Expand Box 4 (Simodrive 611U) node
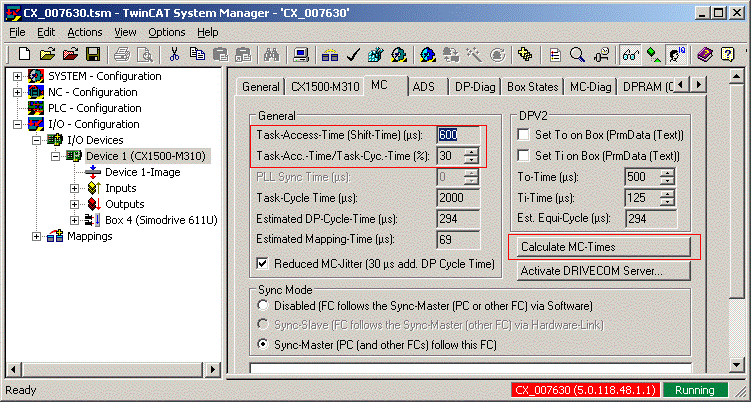751x402 pixels. pos(74,220)
